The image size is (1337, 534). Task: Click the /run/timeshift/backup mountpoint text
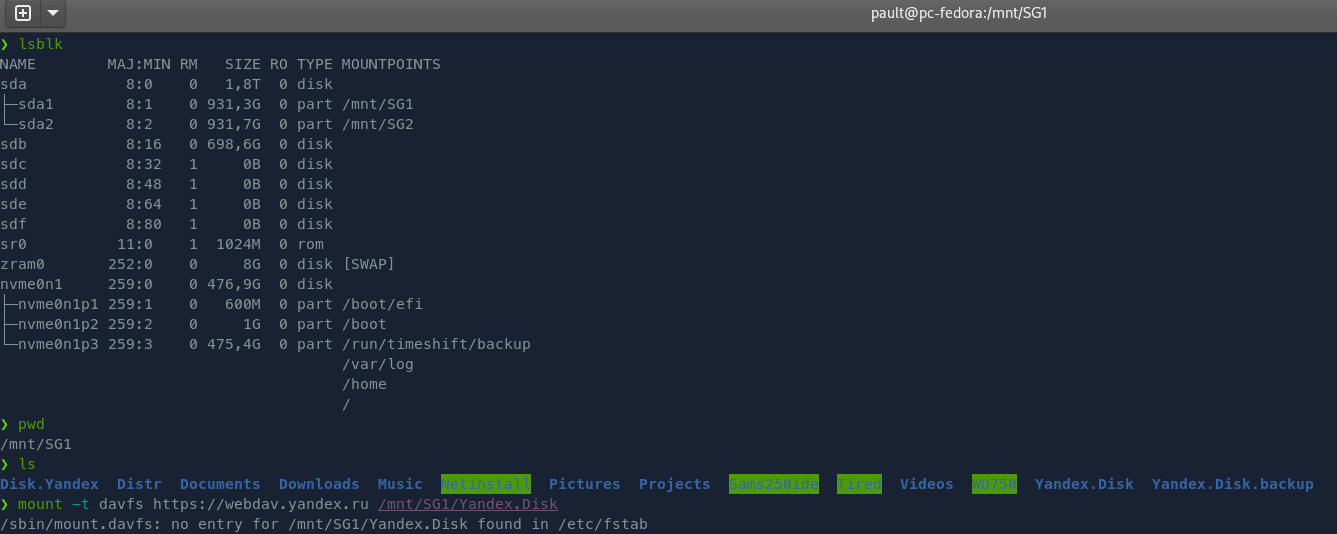click(436, 344)
